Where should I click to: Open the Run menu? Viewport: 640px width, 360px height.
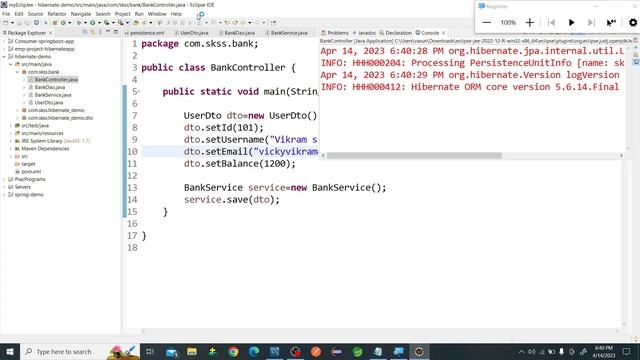(x=139, y=14)
